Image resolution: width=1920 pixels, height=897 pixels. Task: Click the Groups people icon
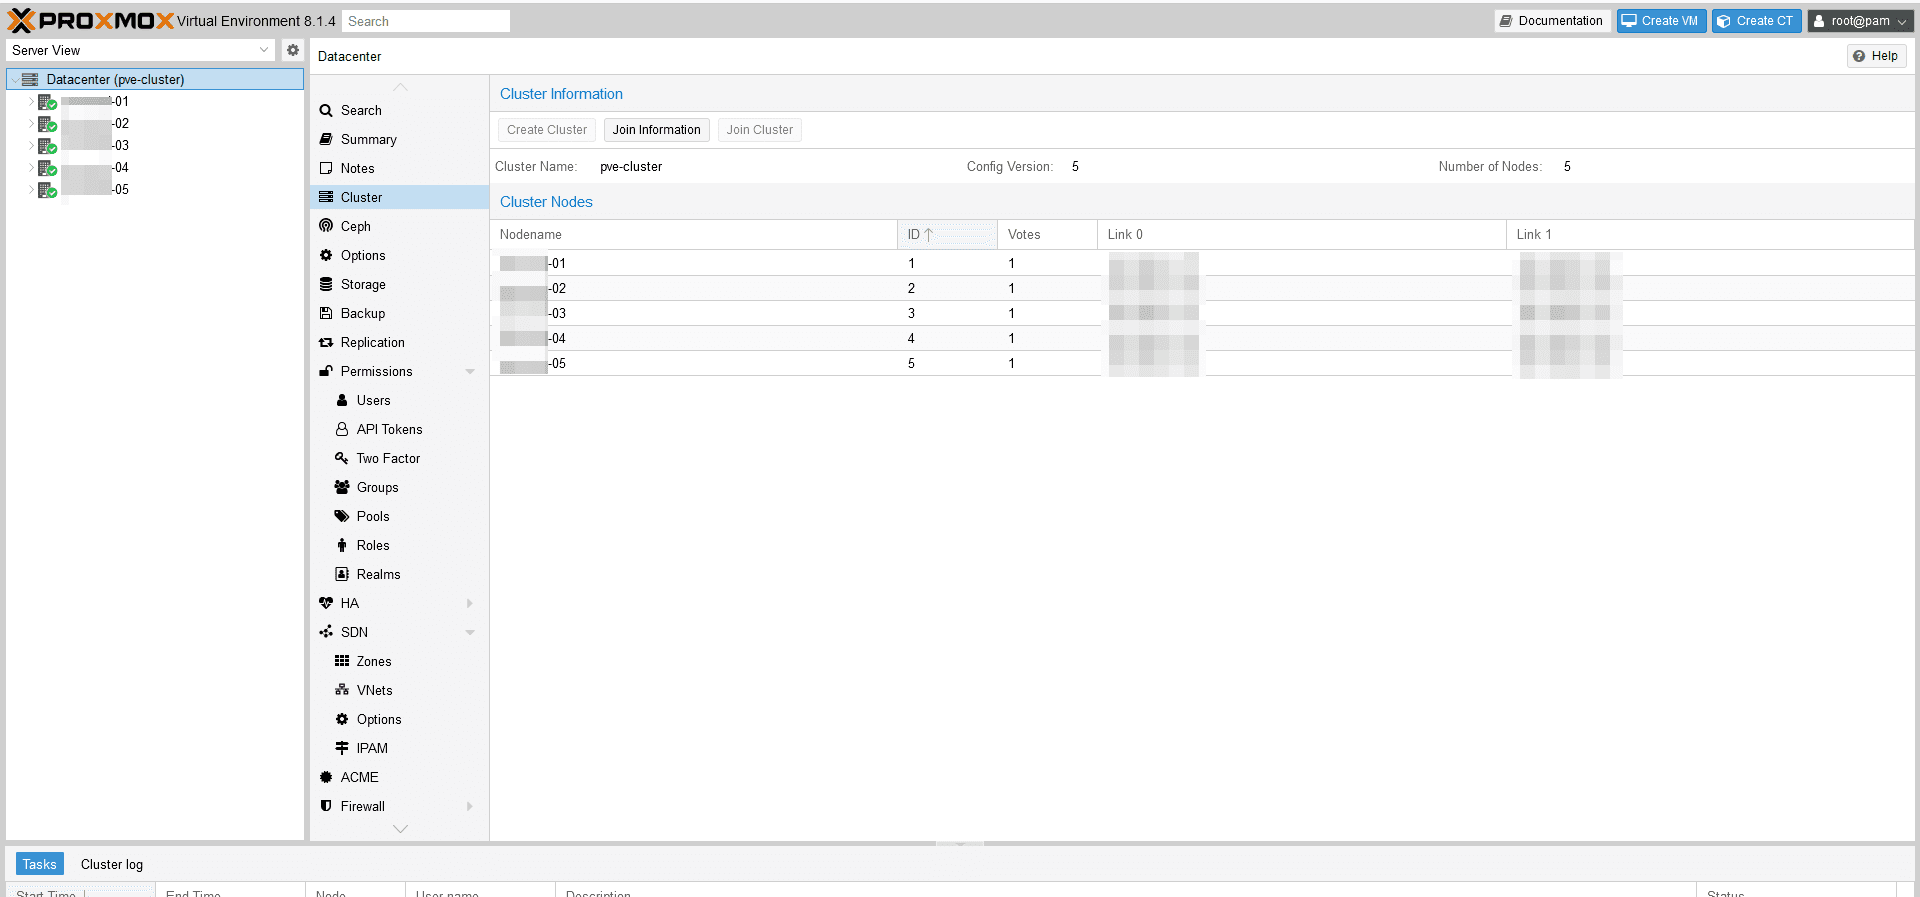coord(342,488)
